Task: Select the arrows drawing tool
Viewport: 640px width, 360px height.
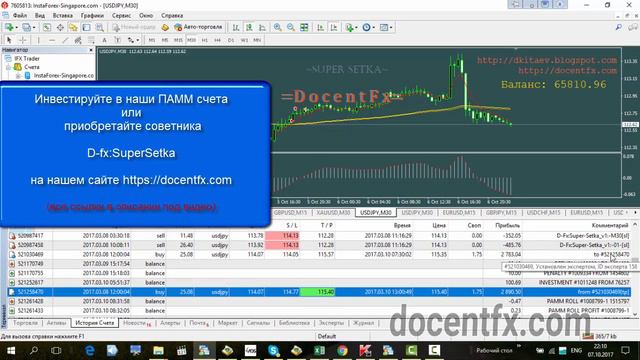Action: [x=131, y=40]
